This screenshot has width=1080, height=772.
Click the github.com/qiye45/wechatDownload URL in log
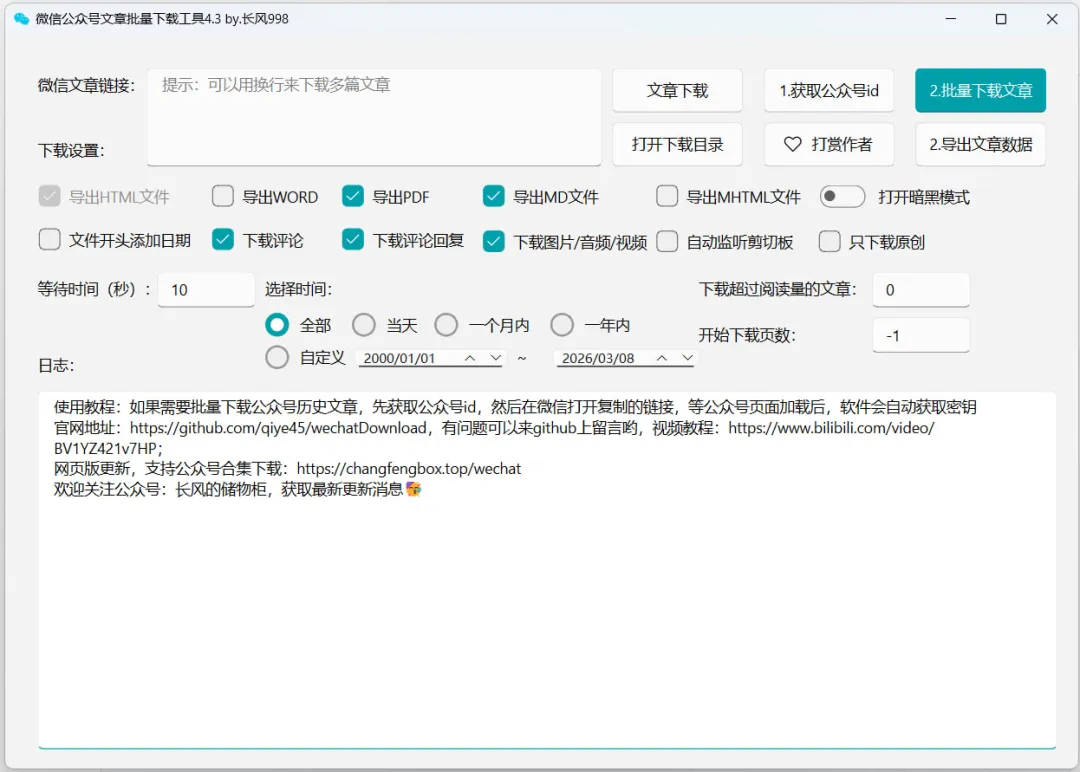278,428
